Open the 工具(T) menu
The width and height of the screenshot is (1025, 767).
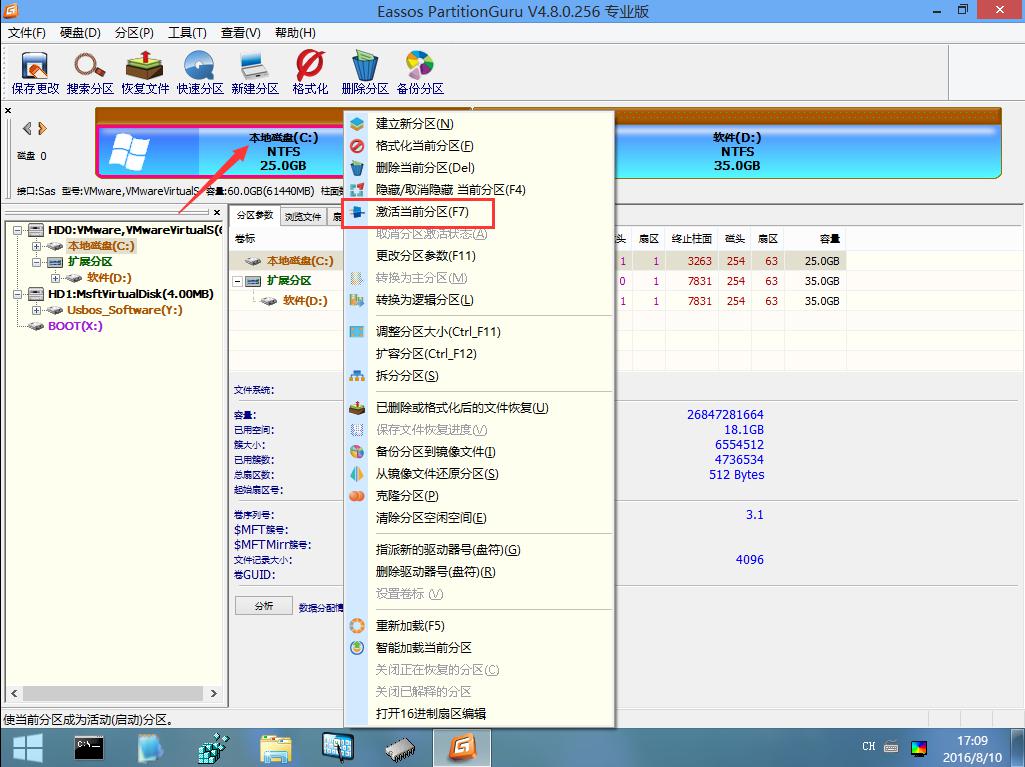(x=188, y=33)
